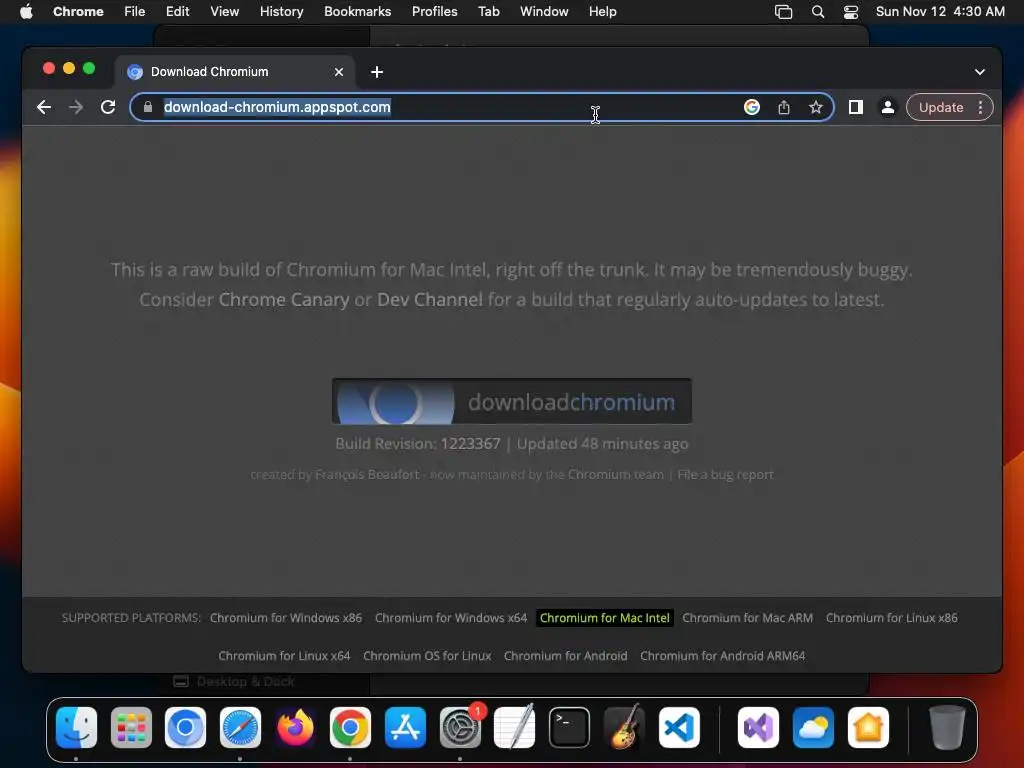Open the Chrome profile icon
This screenshot has width=1024, height=768.
point(888,107)
